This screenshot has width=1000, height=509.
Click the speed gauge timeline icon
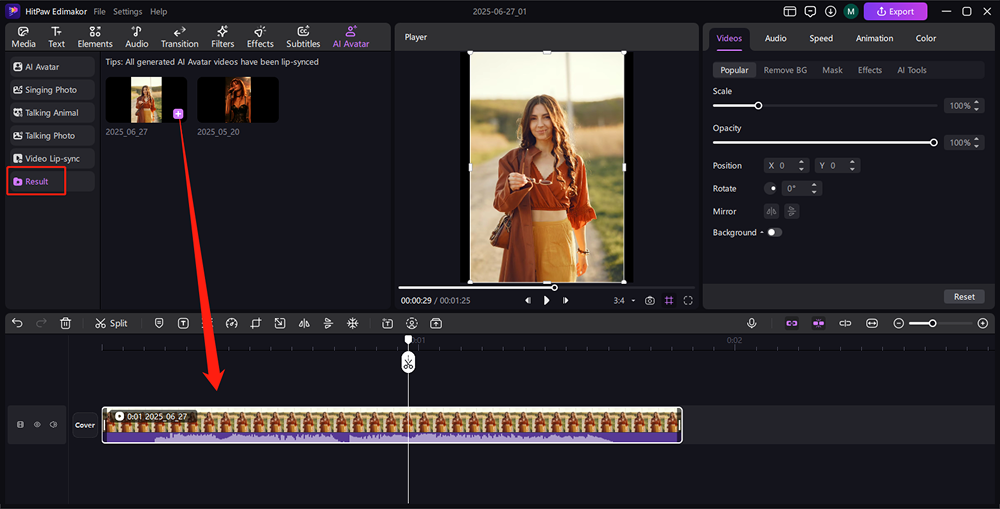click(232, 323)
